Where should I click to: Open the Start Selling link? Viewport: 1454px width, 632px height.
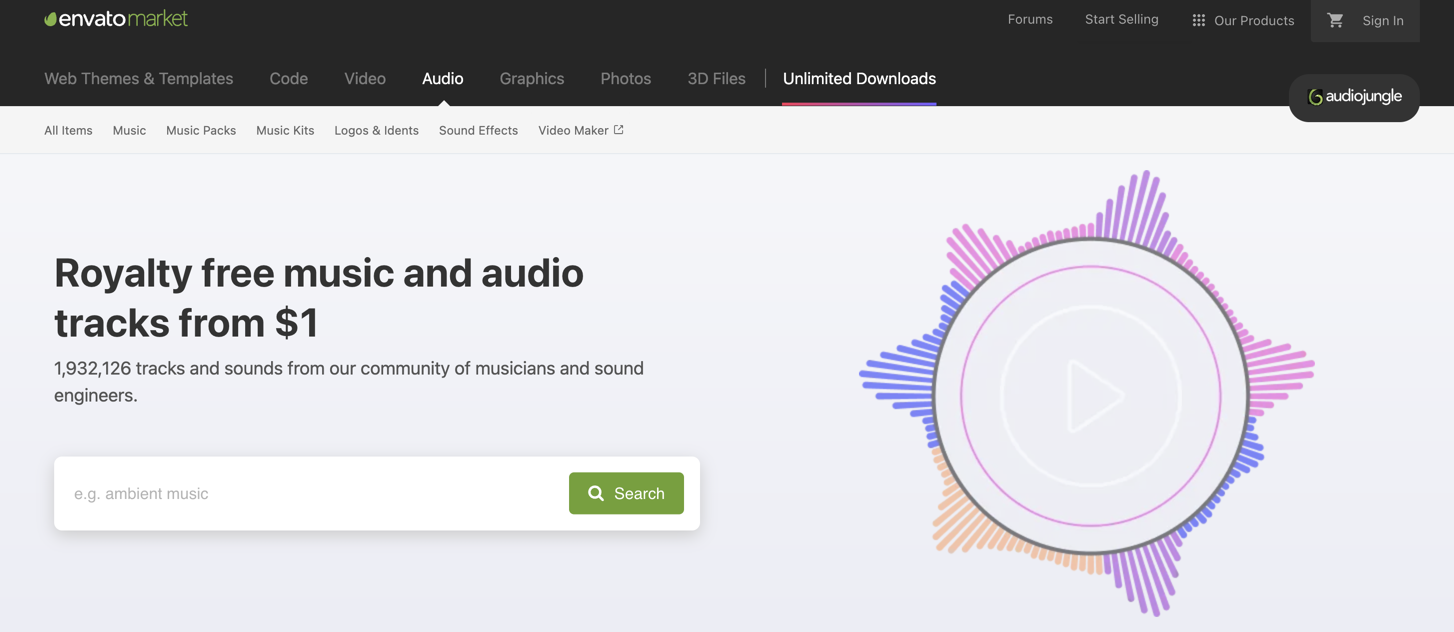pos(1121,20)
